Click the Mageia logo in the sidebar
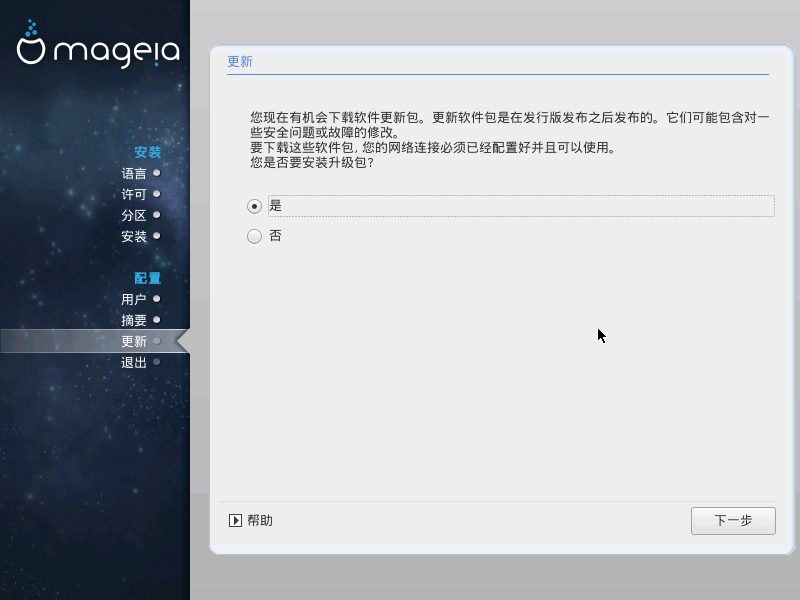 tap(98, 45)
